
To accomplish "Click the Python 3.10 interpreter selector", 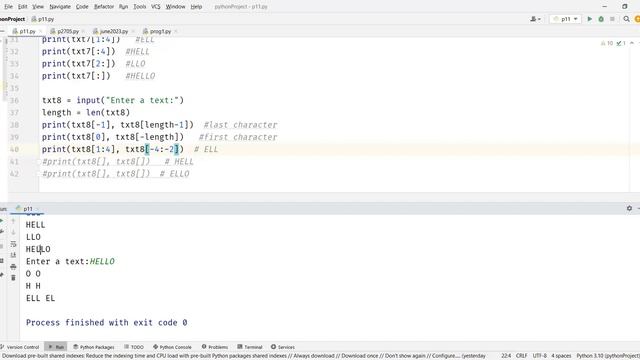I will click(608, 356).
